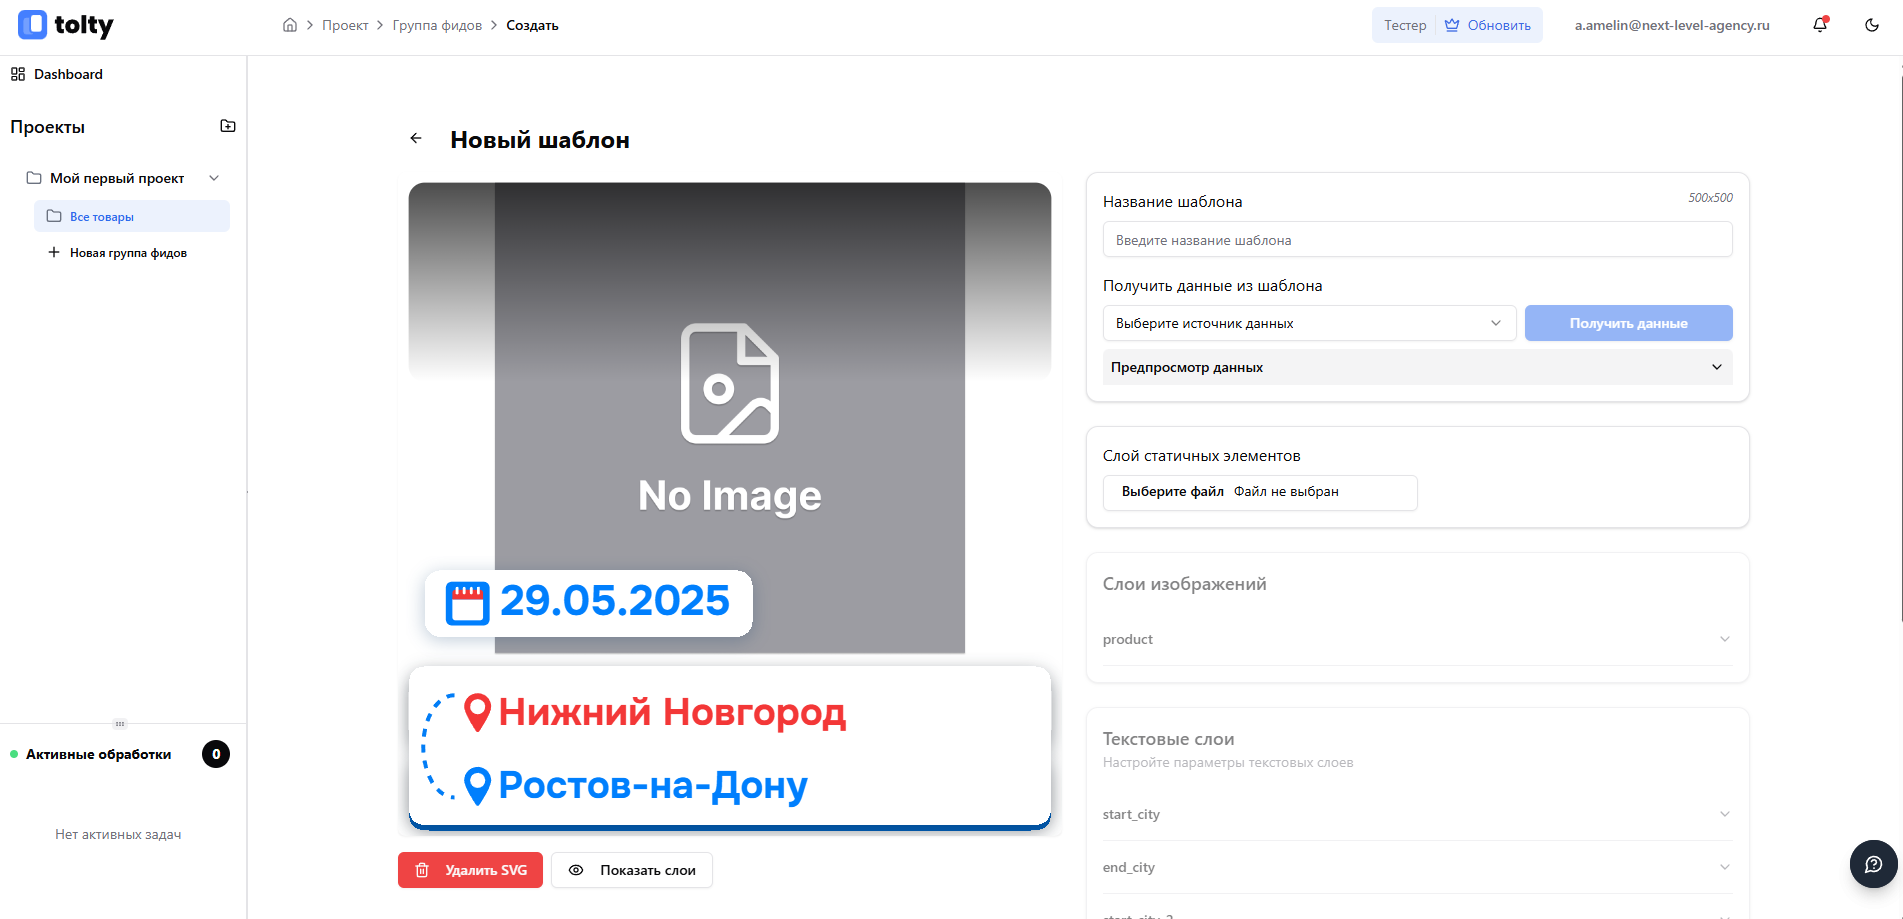Click Новая группа фидов
Image resolution: width=1903 pixels, height=919 pixels.
pyautogui.click(x=128, y=253)
